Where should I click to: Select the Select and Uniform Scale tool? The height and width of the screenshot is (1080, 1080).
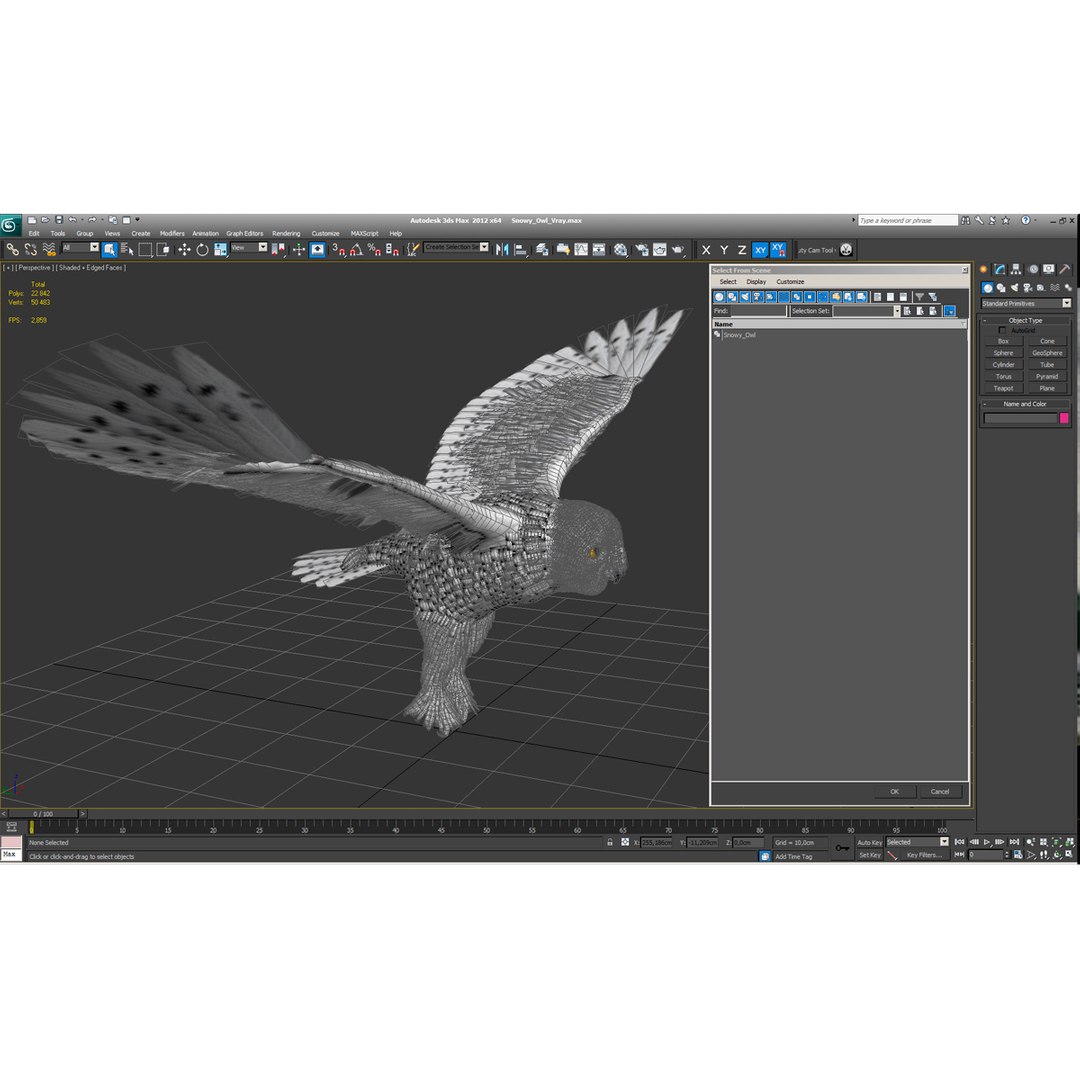220,249
